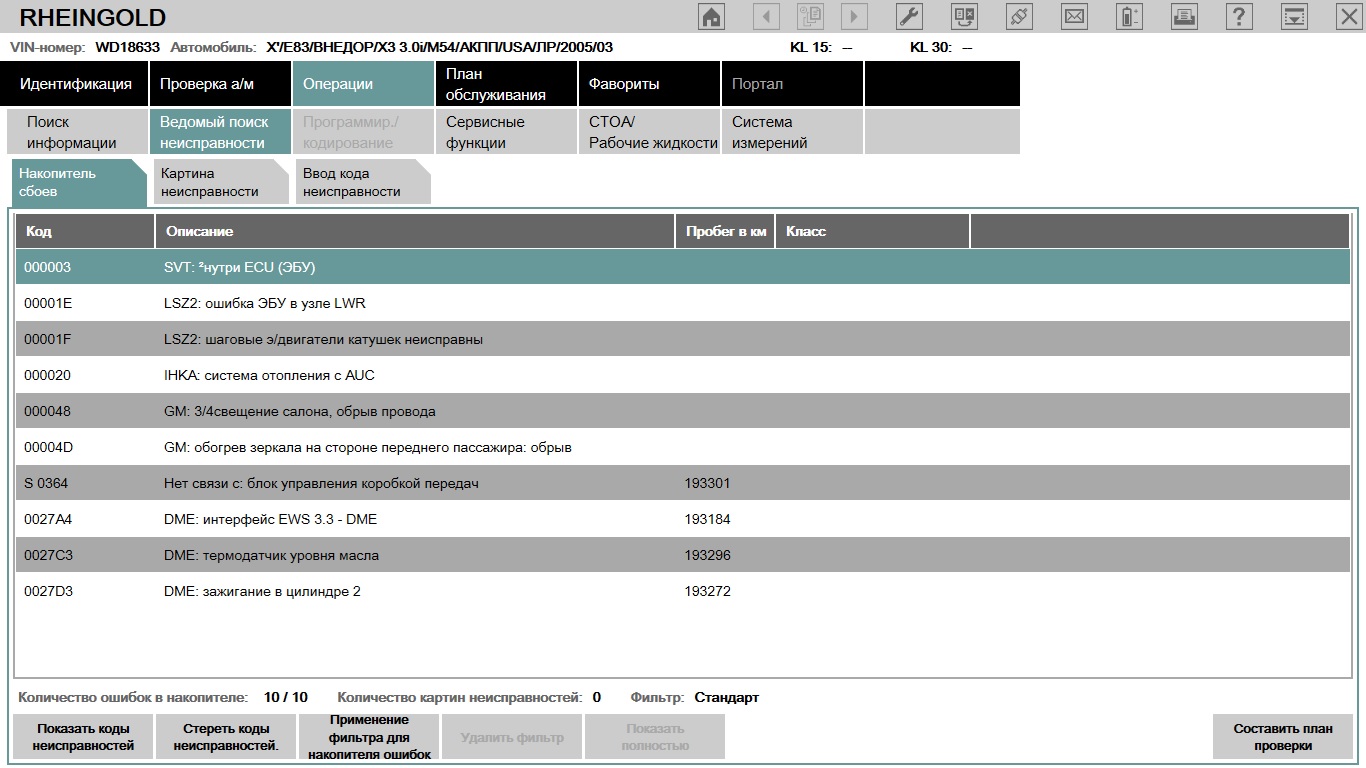Click Пробег в км column header
This screenshot has height=768, width=1366.
725,231
